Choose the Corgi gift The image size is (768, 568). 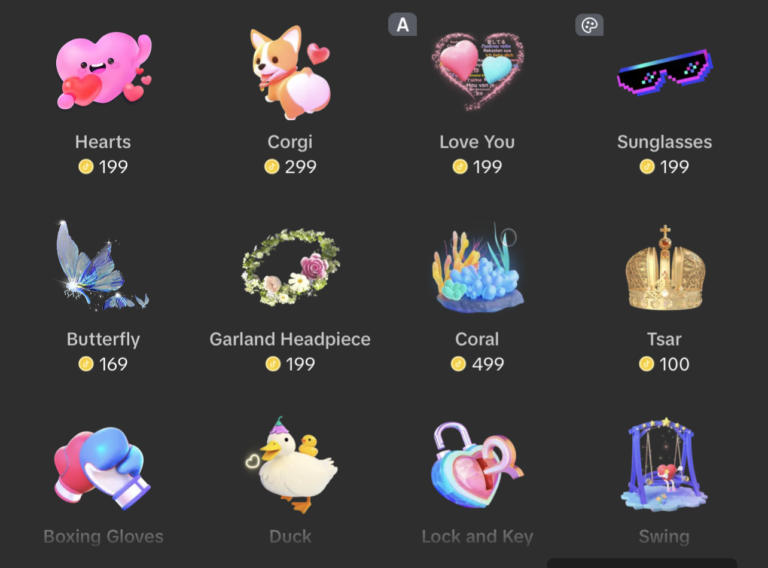point(290,72)
